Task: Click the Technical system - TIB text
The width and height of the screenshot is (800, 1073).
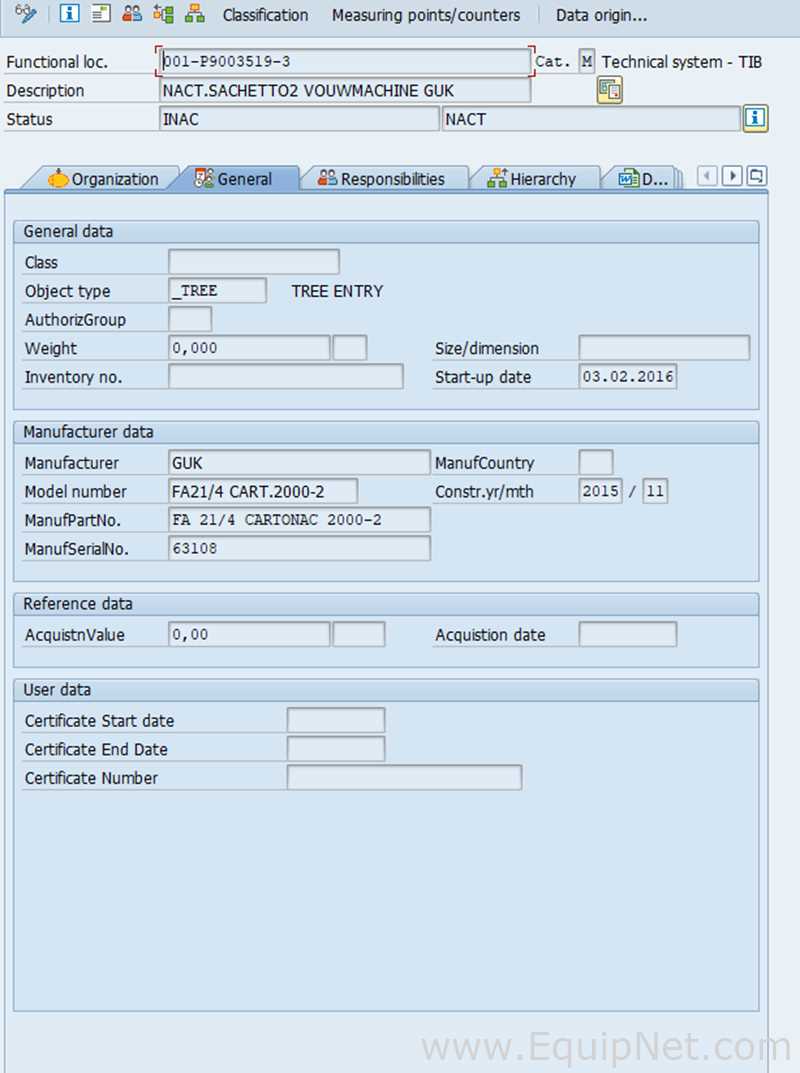Action: [682, 62]
